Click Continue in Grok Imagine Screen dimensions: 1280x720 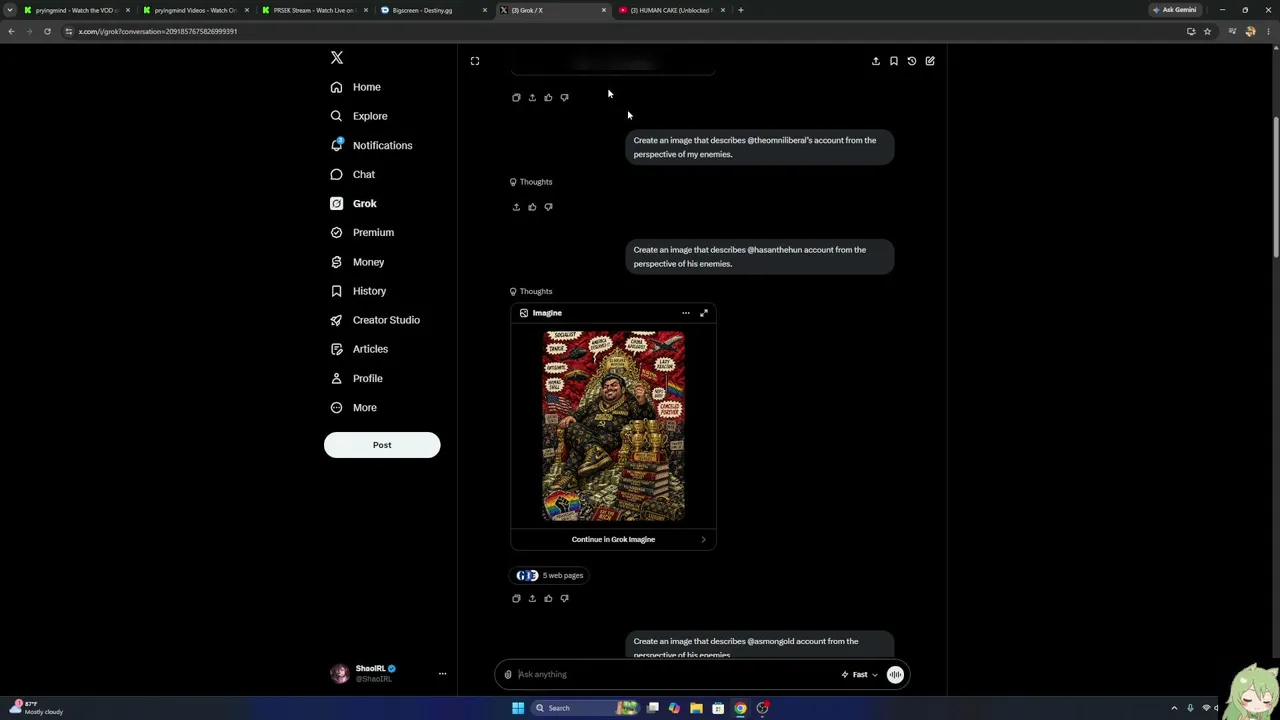[613, 540]
